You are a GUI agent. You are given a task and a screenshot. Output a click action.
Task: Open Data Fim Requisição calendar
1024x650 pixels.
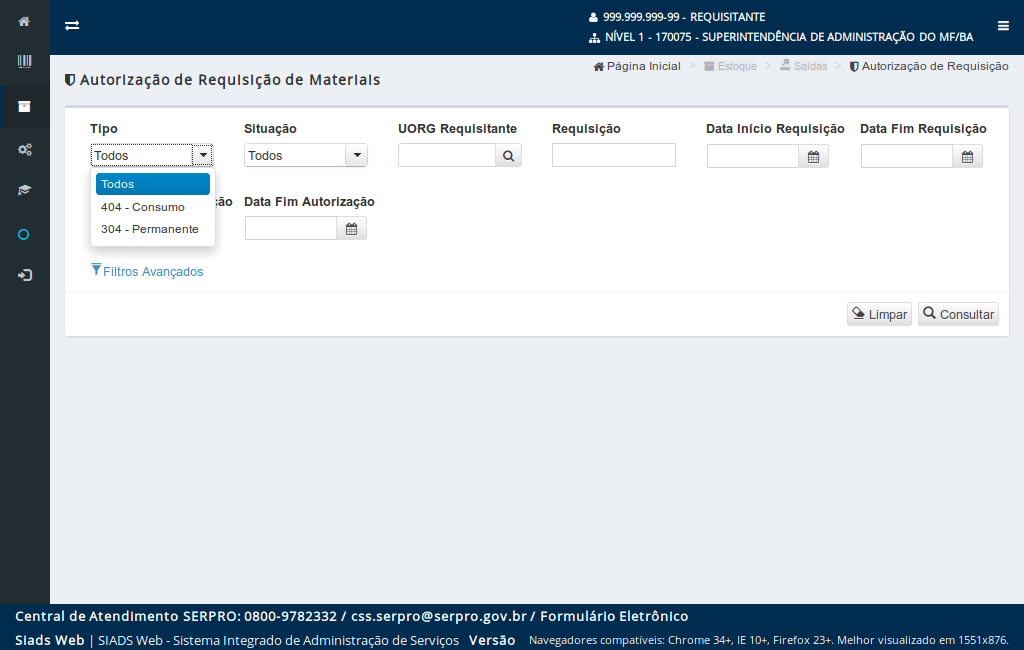tap(967, 156)
